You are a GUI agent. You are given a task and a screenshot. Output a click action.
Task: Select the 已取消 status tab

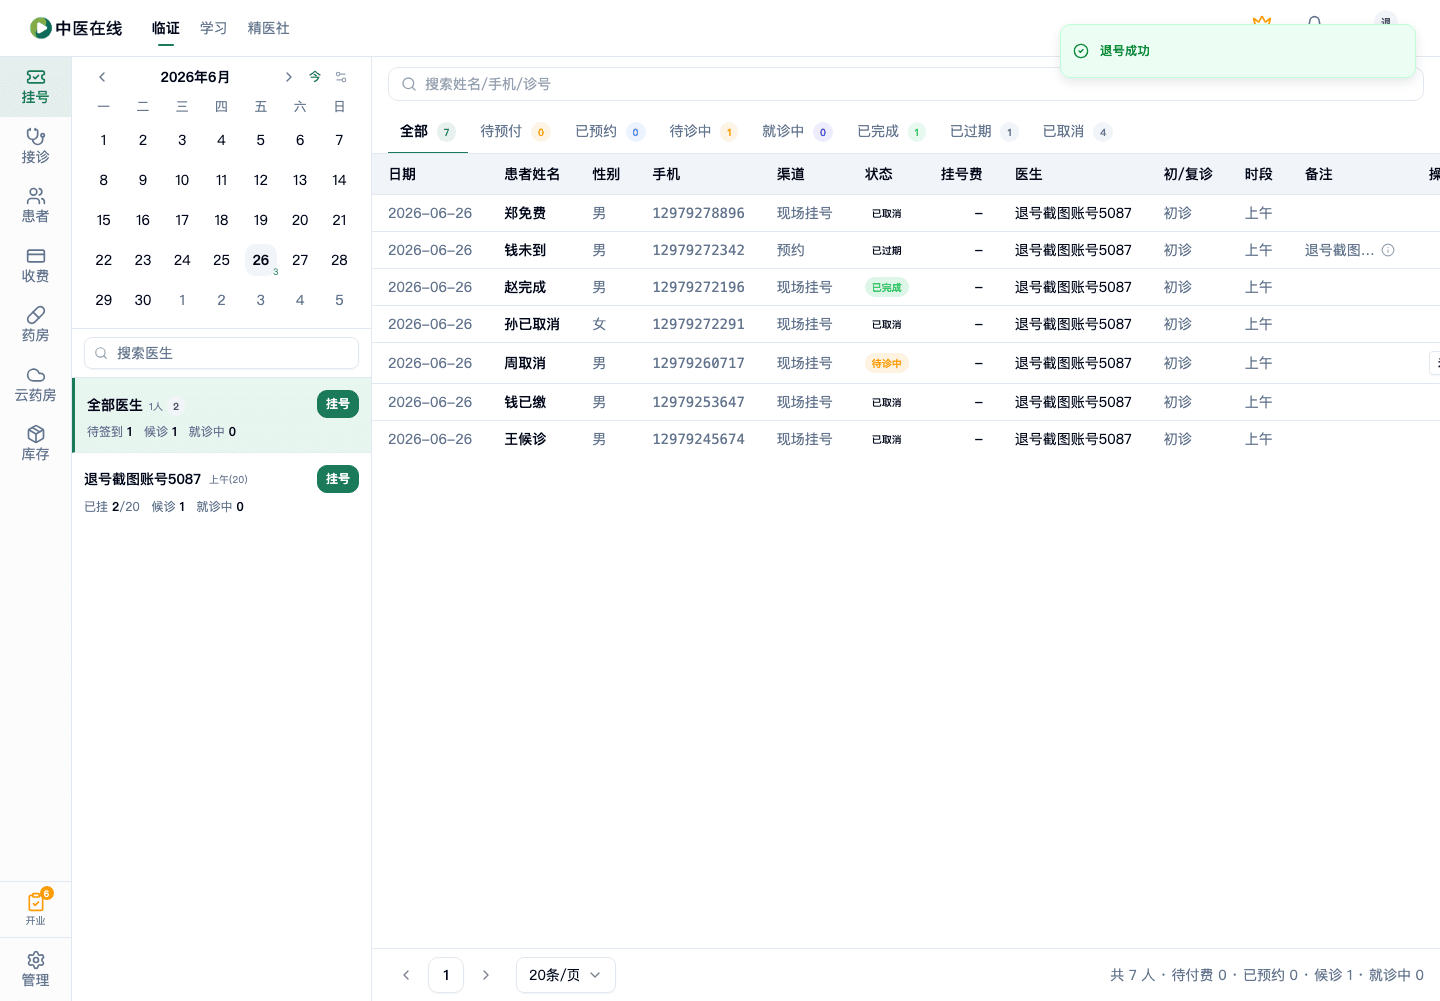click(x=1077, y=131)
